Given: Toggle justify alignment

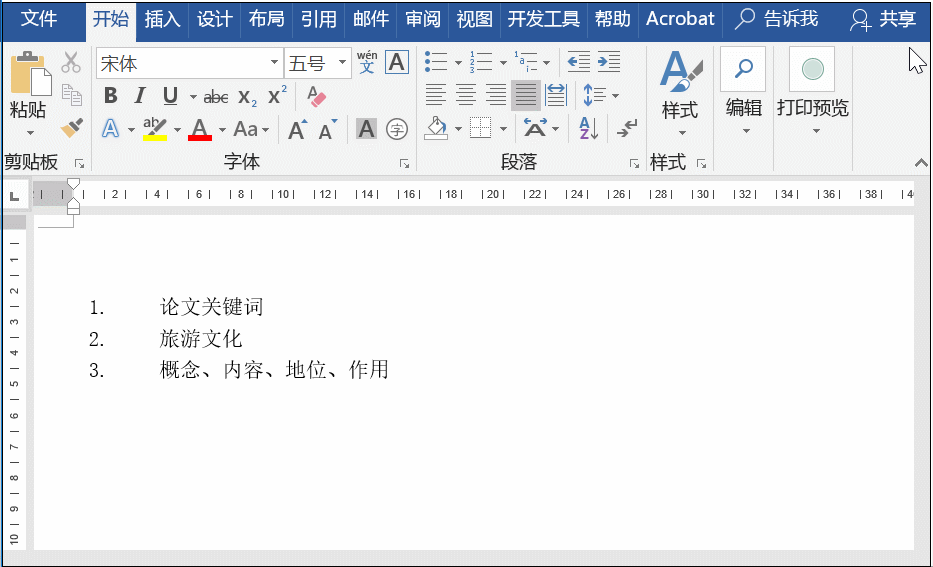Looking at the screenshot, I should 526,95.
